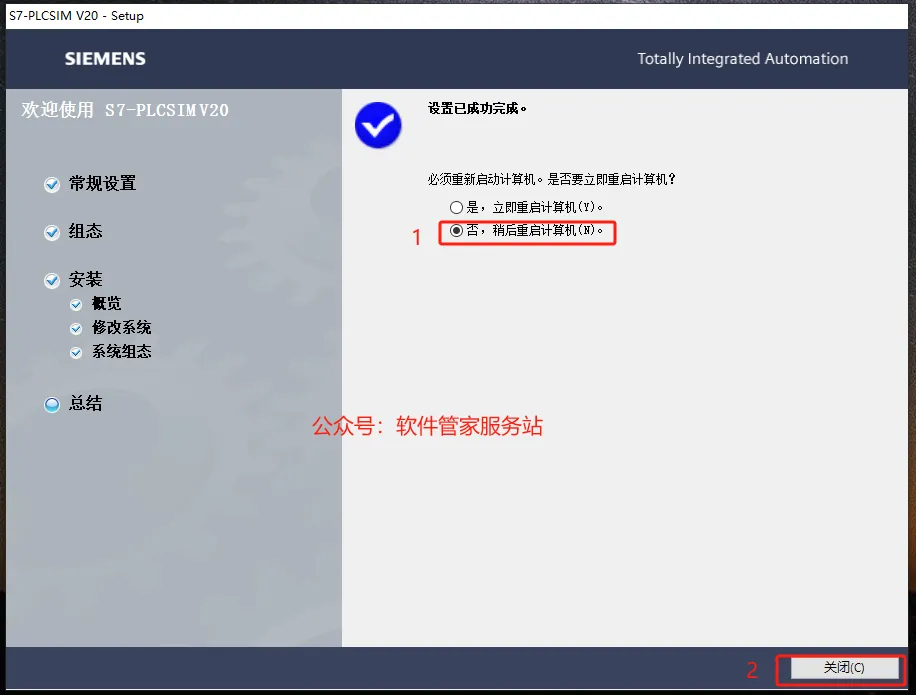Click the blue checkmark success icon

(x=378, y=125)
